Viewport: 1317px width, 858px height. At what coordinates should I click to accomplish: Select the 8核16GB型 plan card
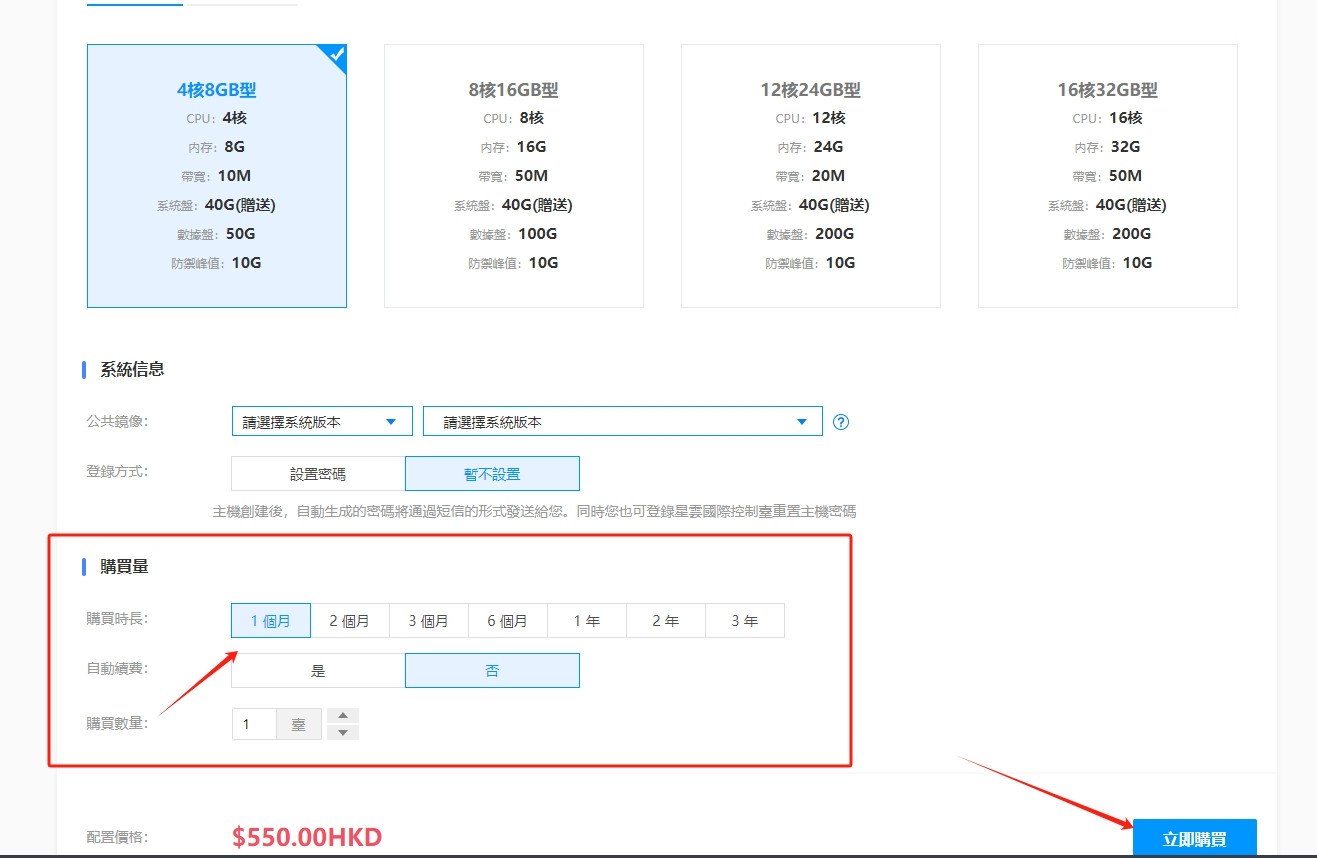pos(514,176)
